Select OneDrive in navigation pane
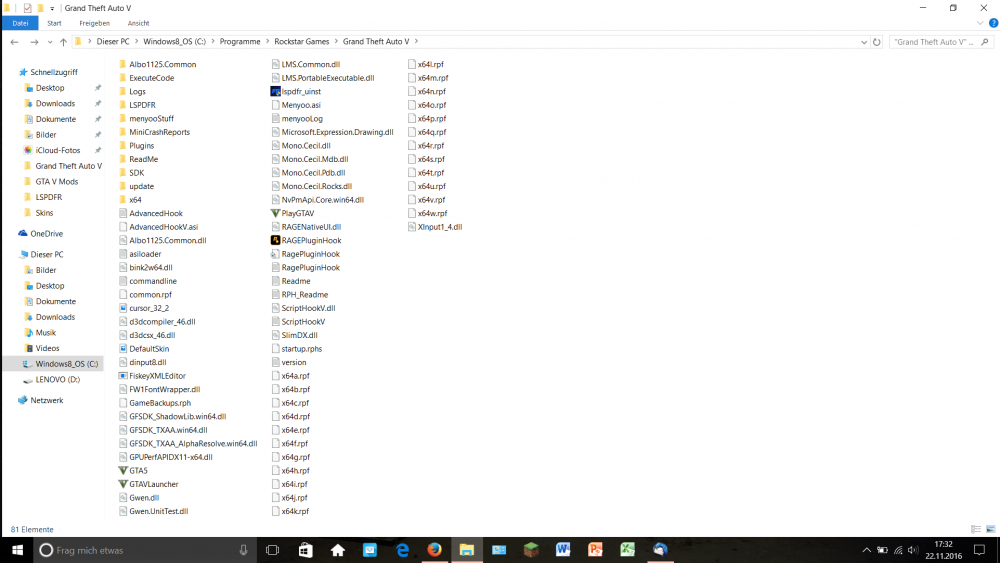The image size is (1000, 563). (46, 233)
